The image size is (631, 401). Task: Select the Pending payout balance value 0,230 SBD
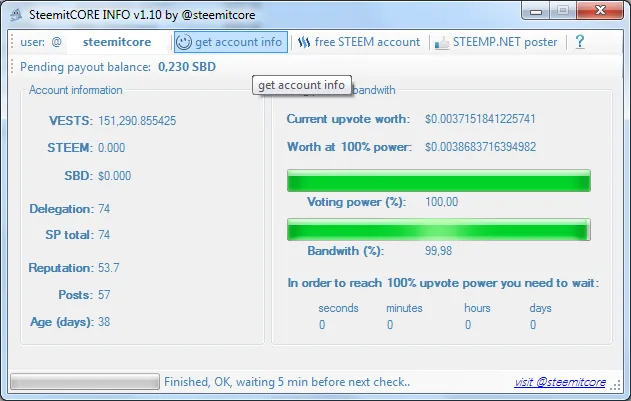tap(187, 67)
